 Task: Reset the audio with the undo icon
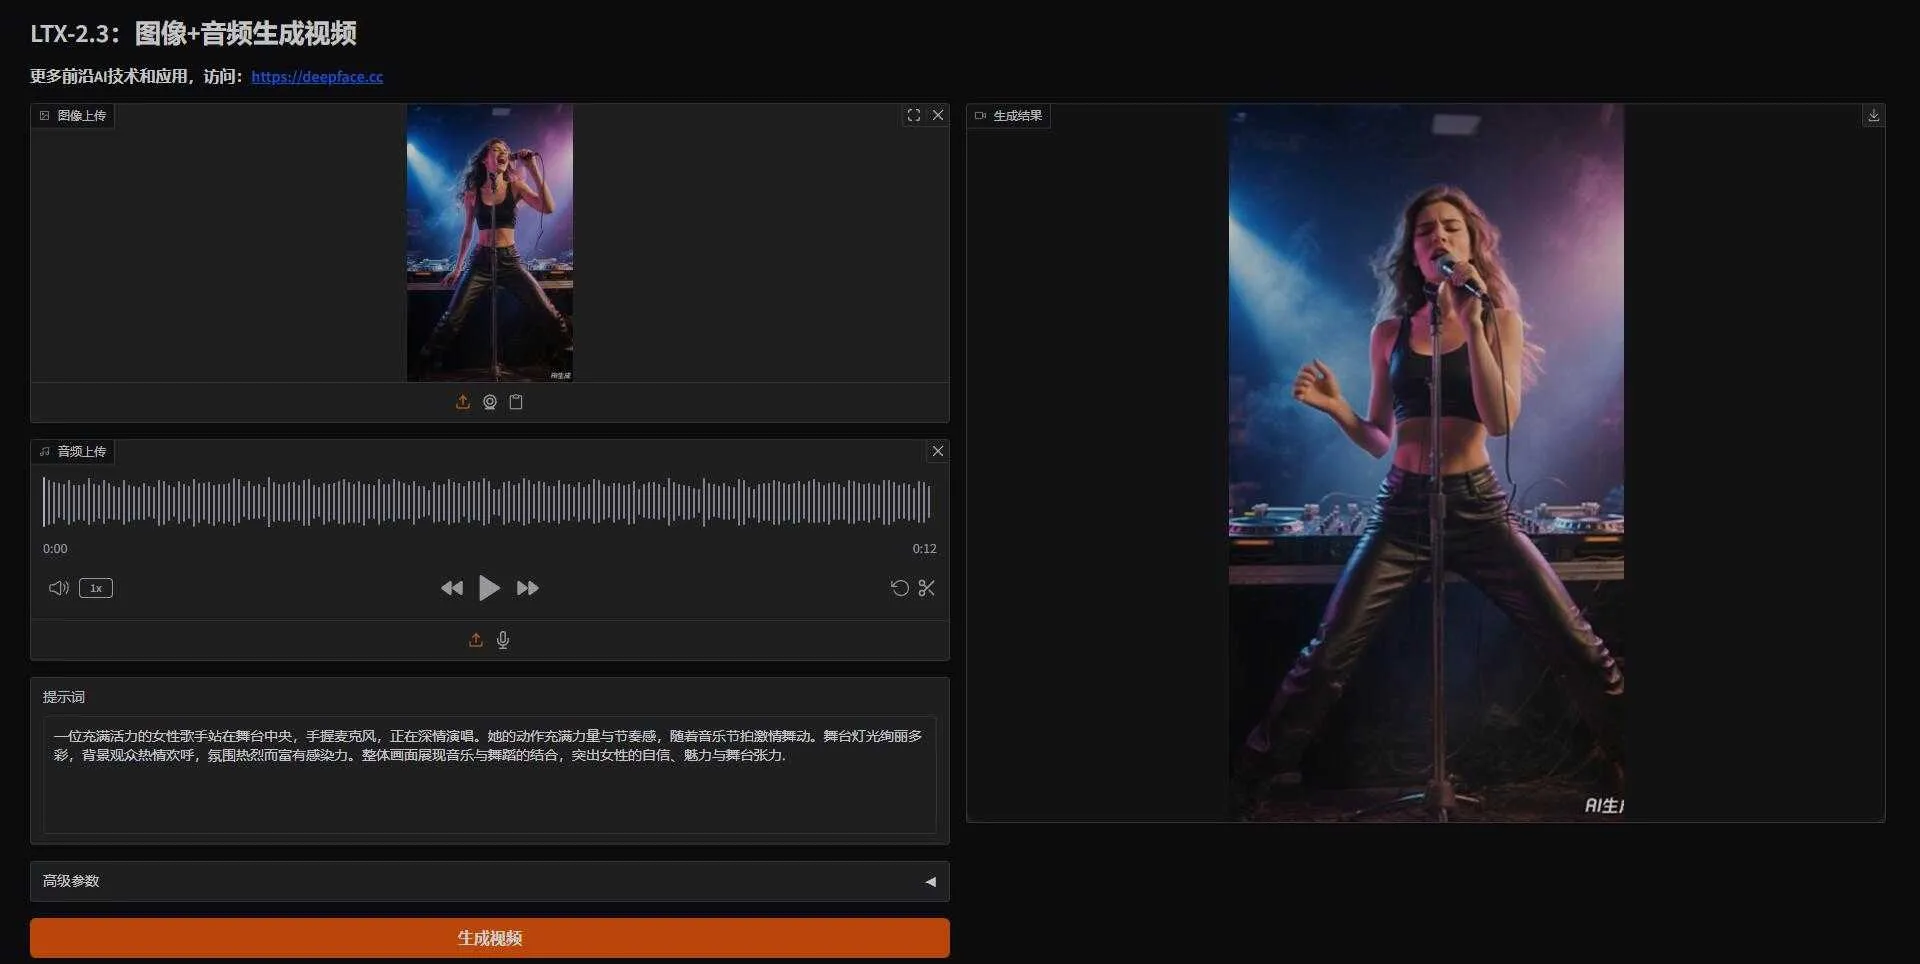tap(898, 588)
